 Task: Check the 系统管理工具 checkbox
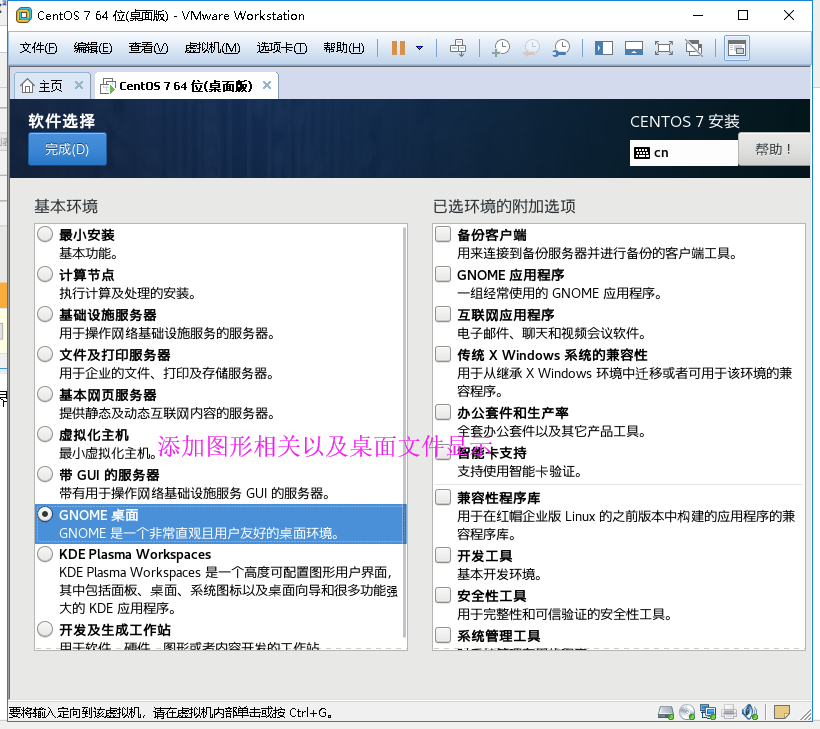pyautogui.click(x=443, y=635)
